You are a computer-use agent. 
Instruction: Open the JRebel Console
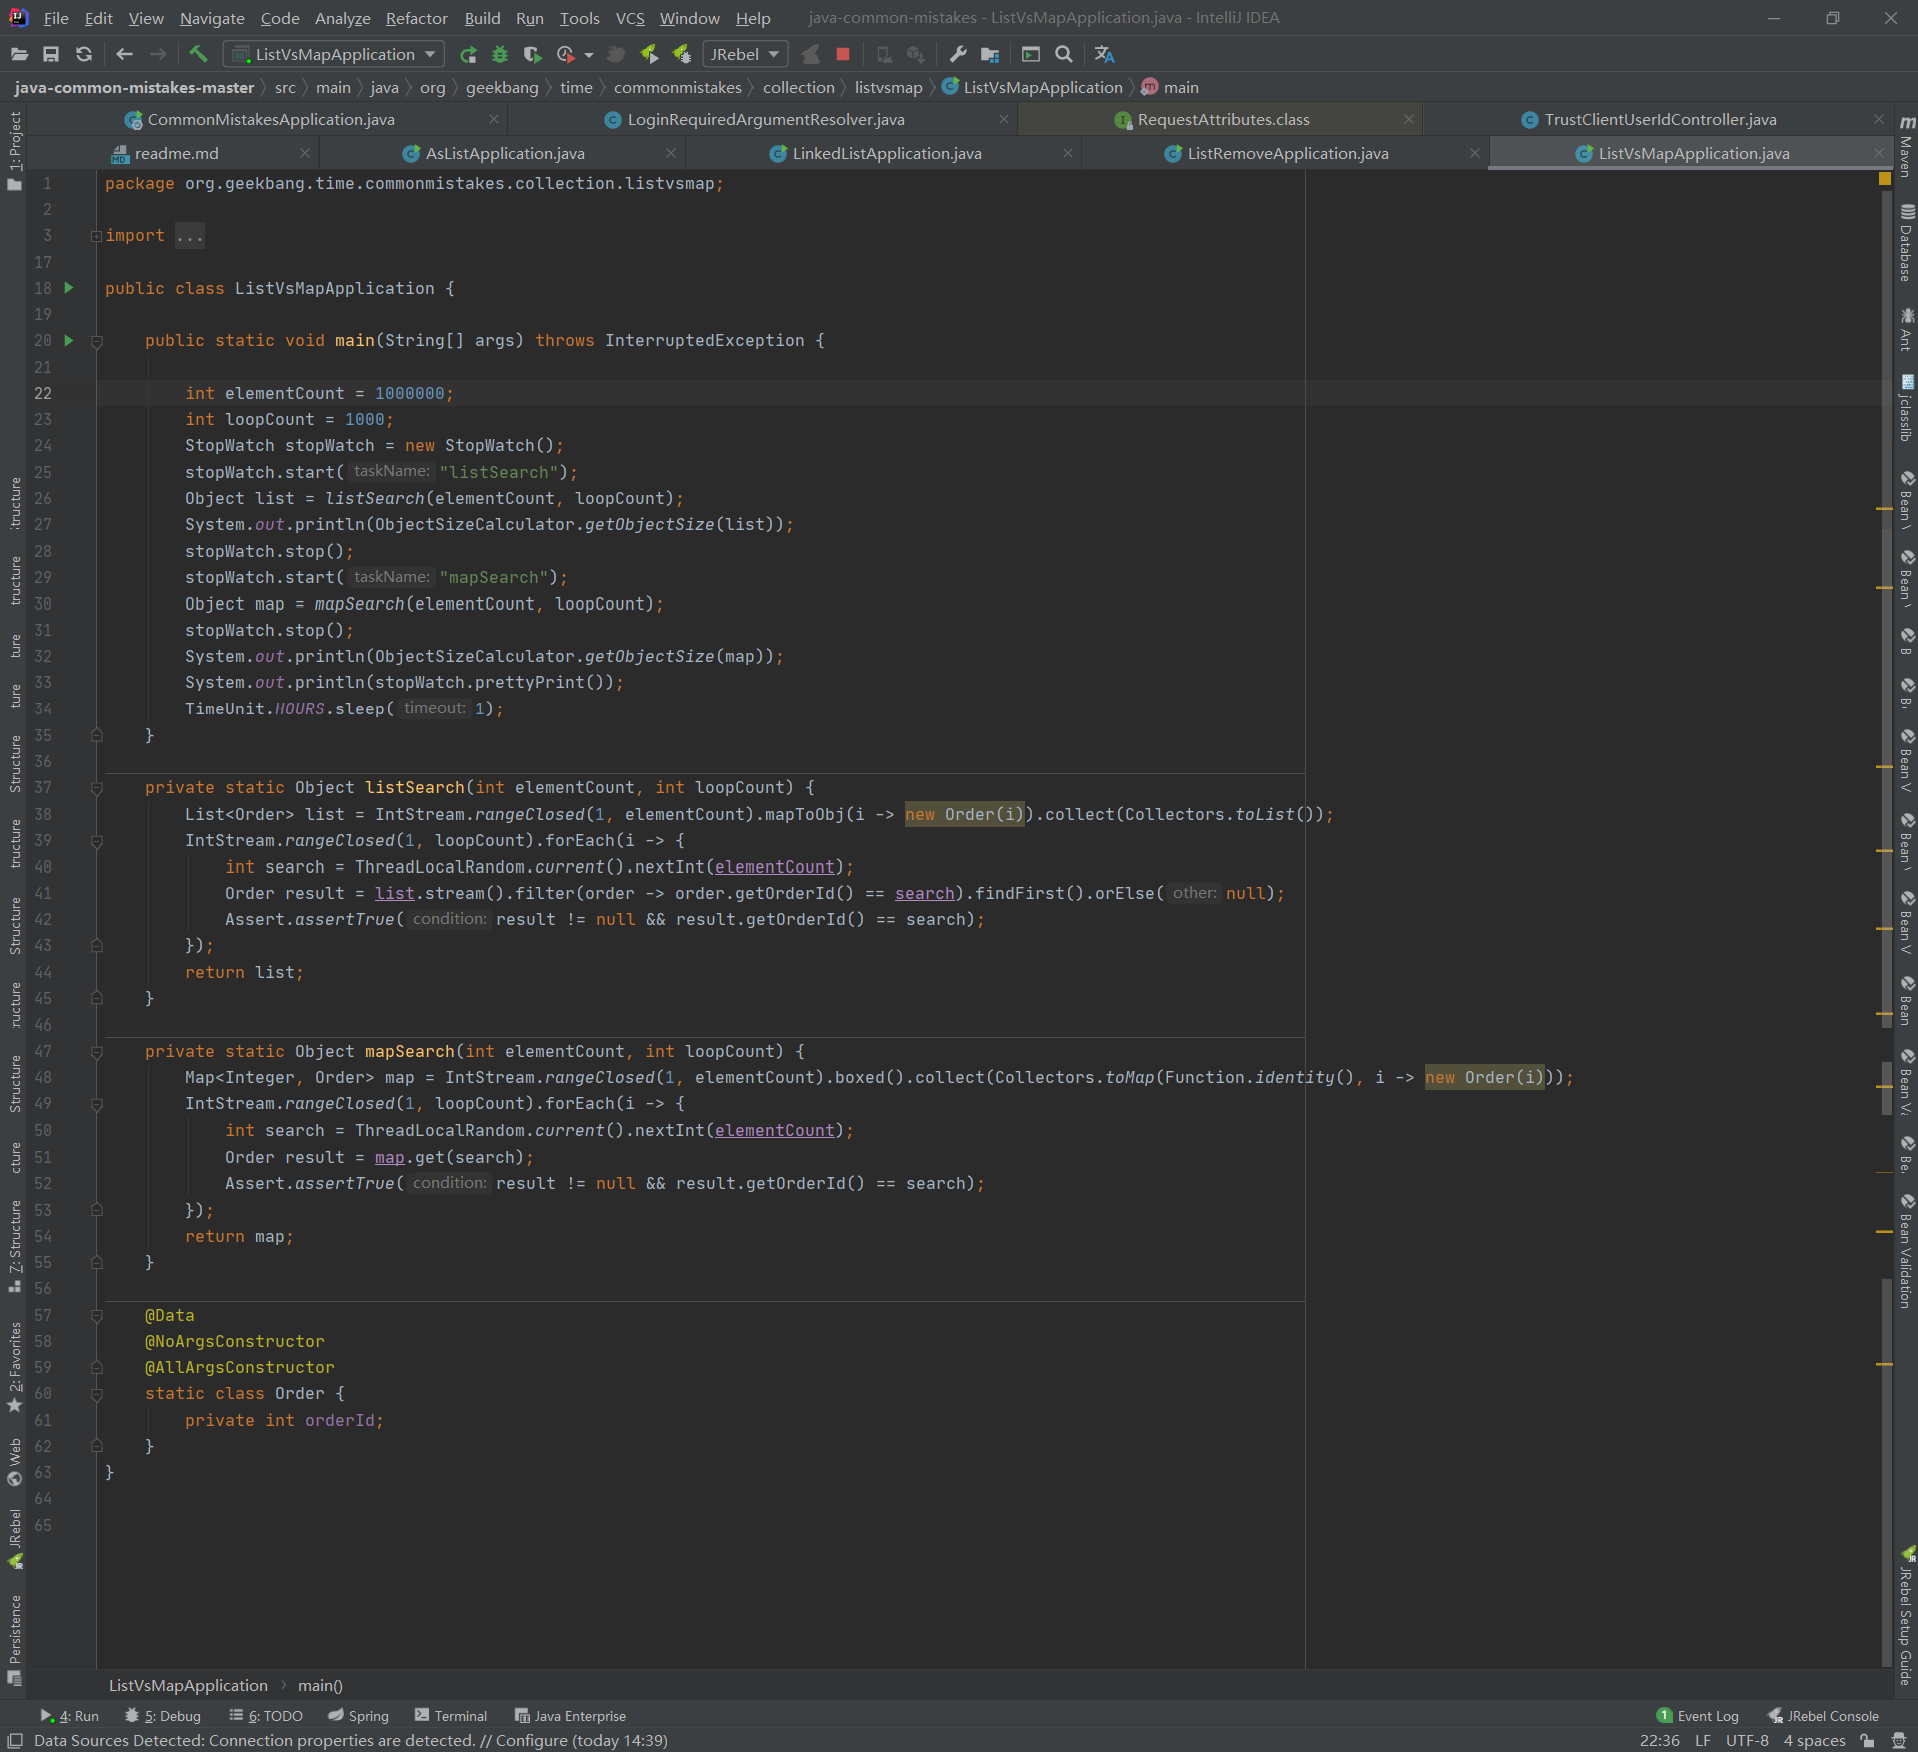[1823, 1716]
